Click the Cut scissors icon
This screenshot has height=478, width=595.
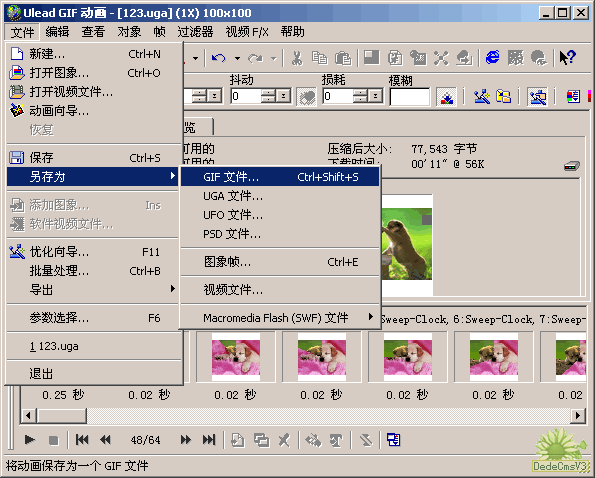(x=297, y=58)
